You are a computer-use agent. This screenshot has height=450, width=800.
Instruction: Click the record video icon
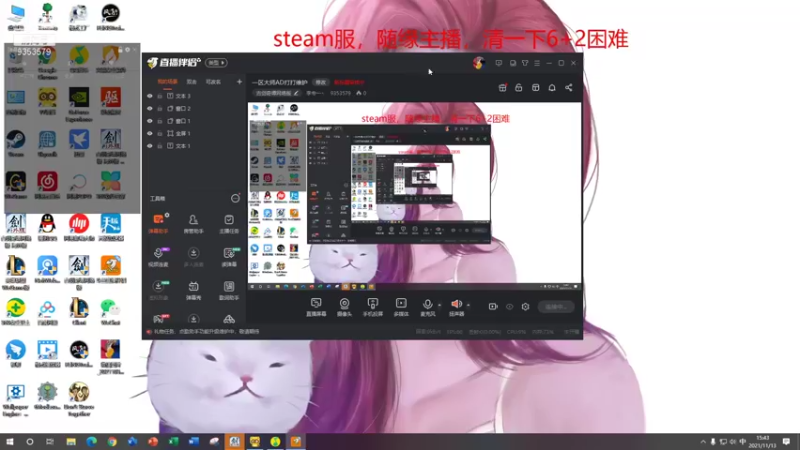[x=493, y=307]
